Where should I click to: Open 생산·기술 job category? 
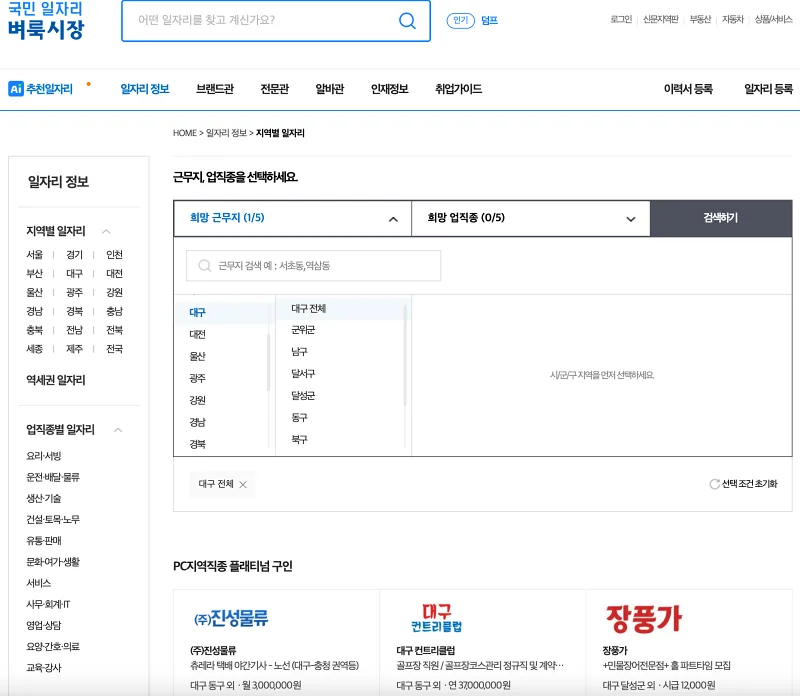pyautogui.click(x=44, y=498)
